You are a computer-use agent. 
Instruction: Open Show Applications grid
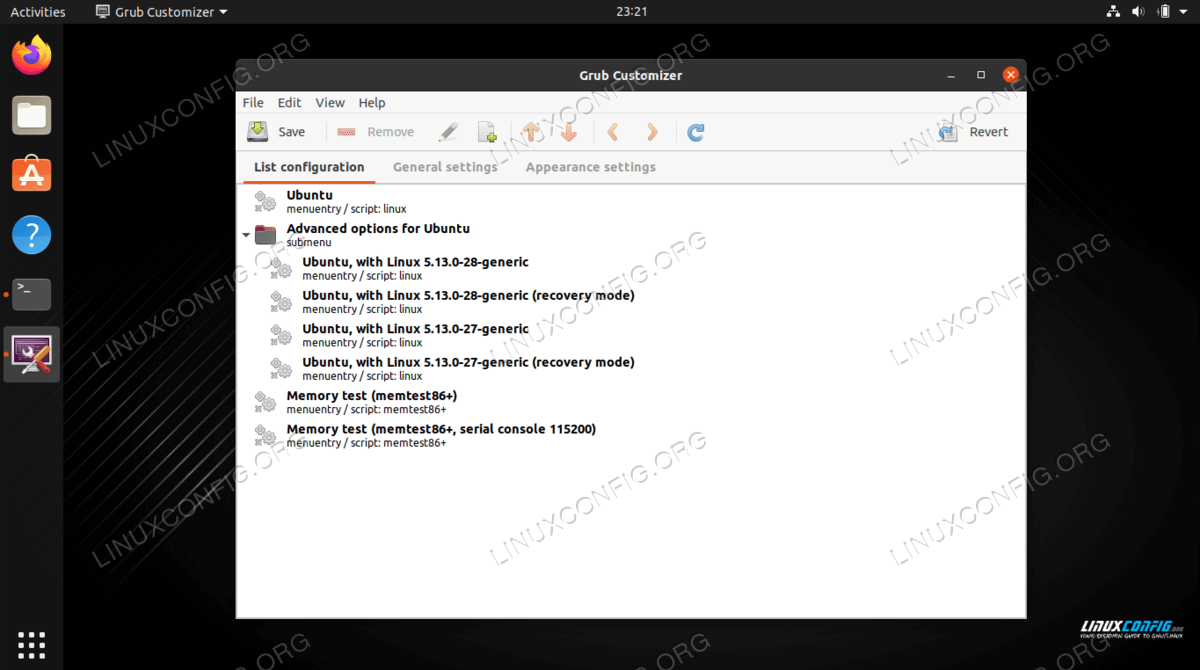tap(32, 644)
